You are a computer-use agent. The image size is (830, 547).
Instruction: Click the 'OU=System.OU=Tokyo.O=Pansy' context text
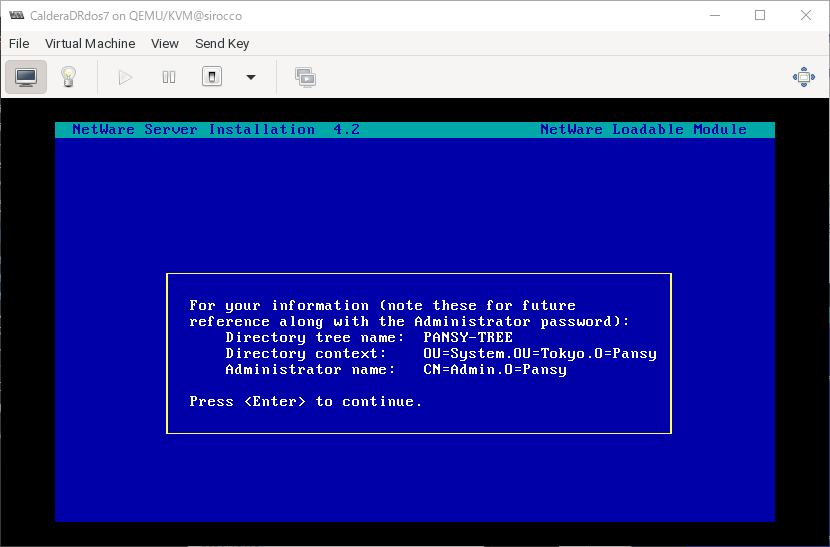click(x=540, y=354)
